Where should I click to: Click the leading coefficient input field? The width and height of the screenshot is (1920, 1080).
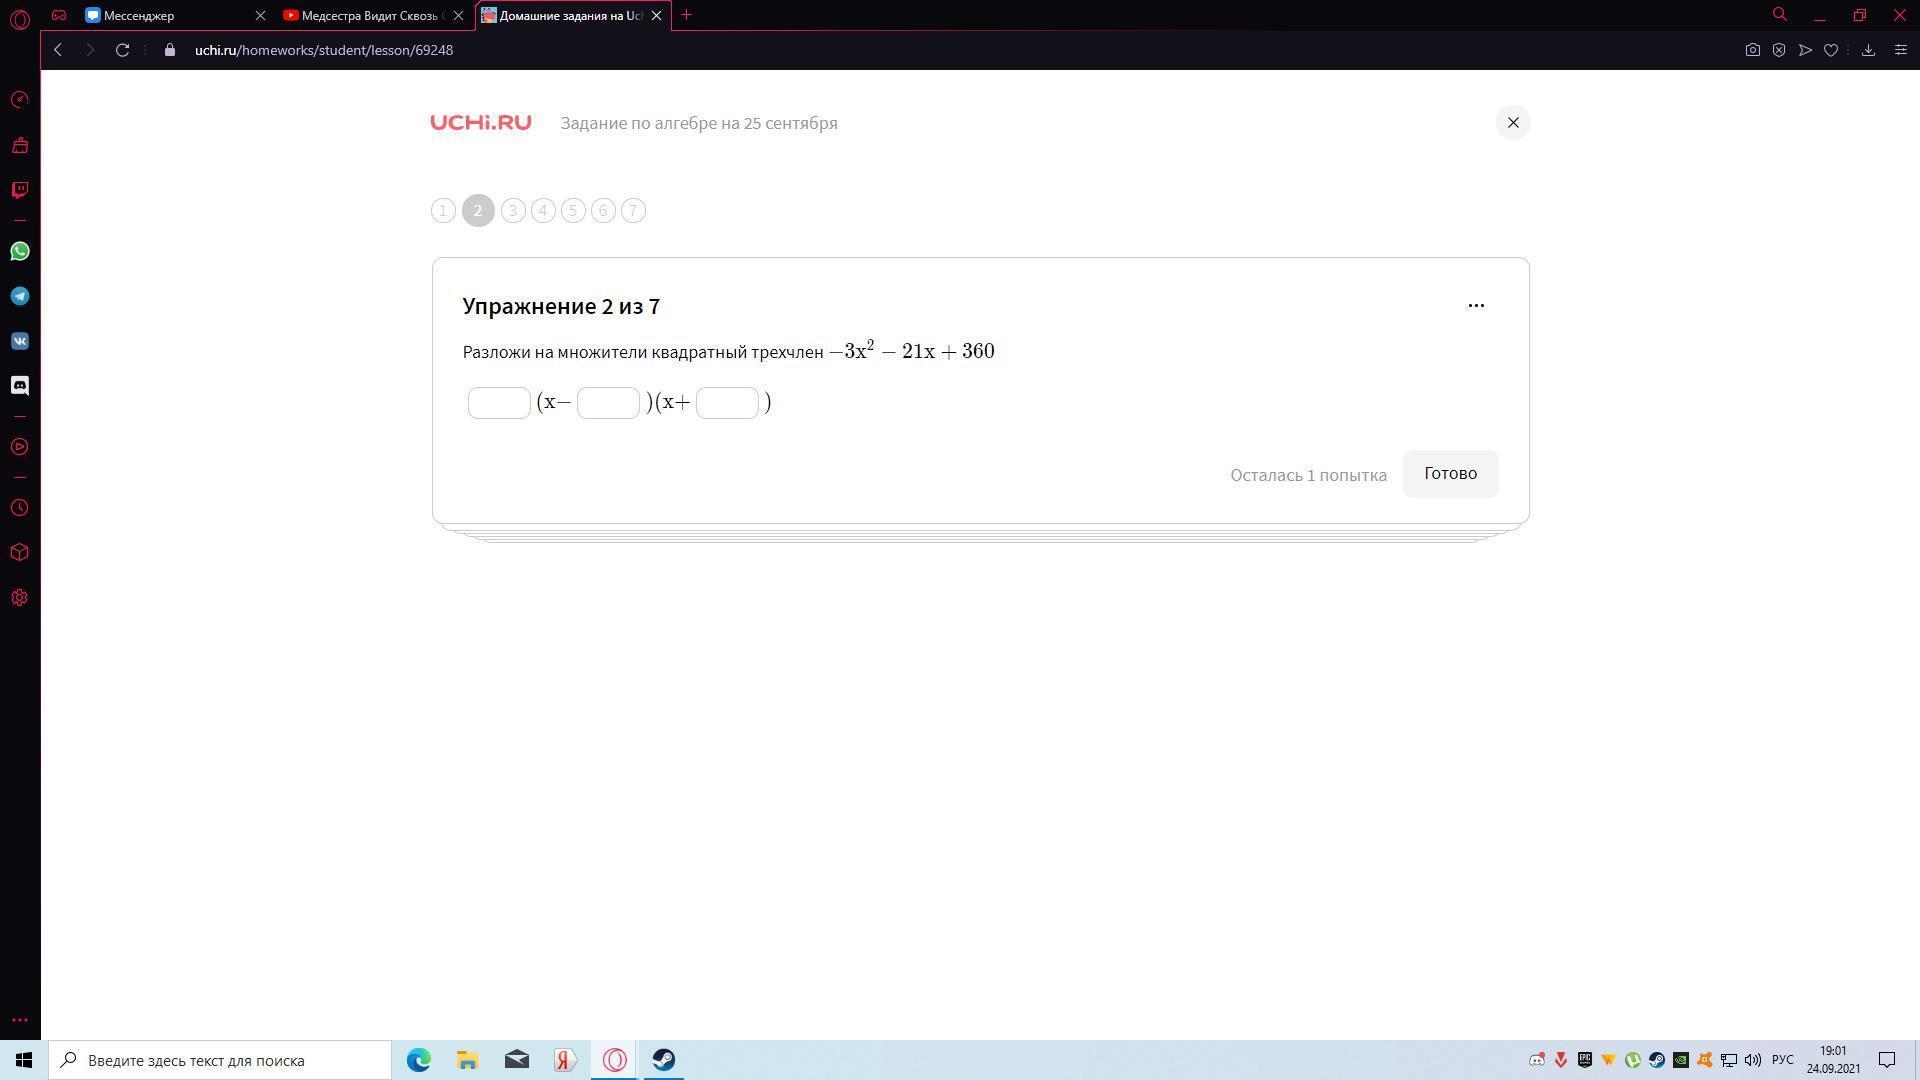click(x=499, y=403)
